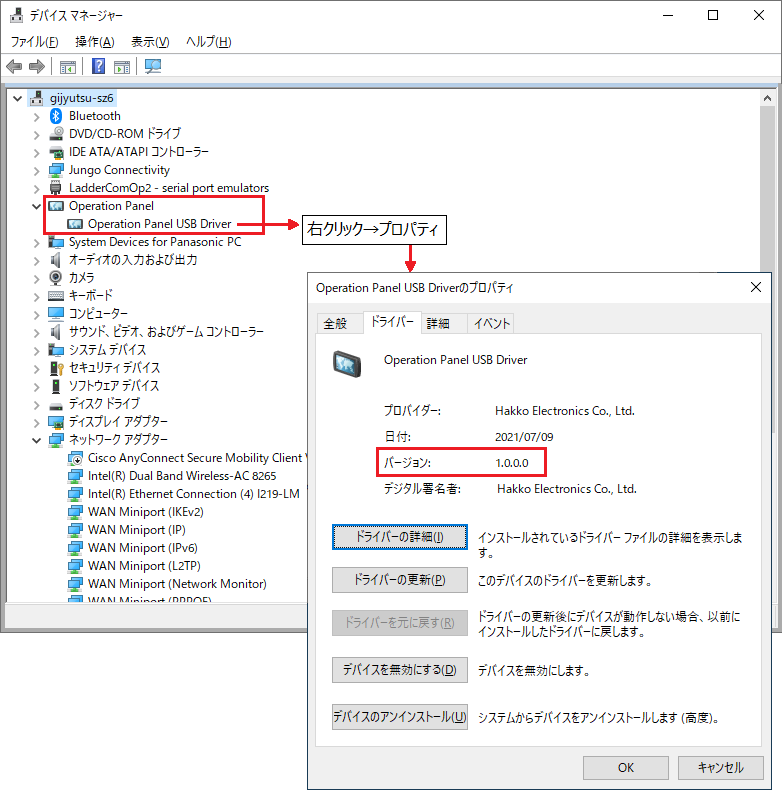Switch to the 全般 tab
This screenshot has width=782, height=791.
pos(335,323)
